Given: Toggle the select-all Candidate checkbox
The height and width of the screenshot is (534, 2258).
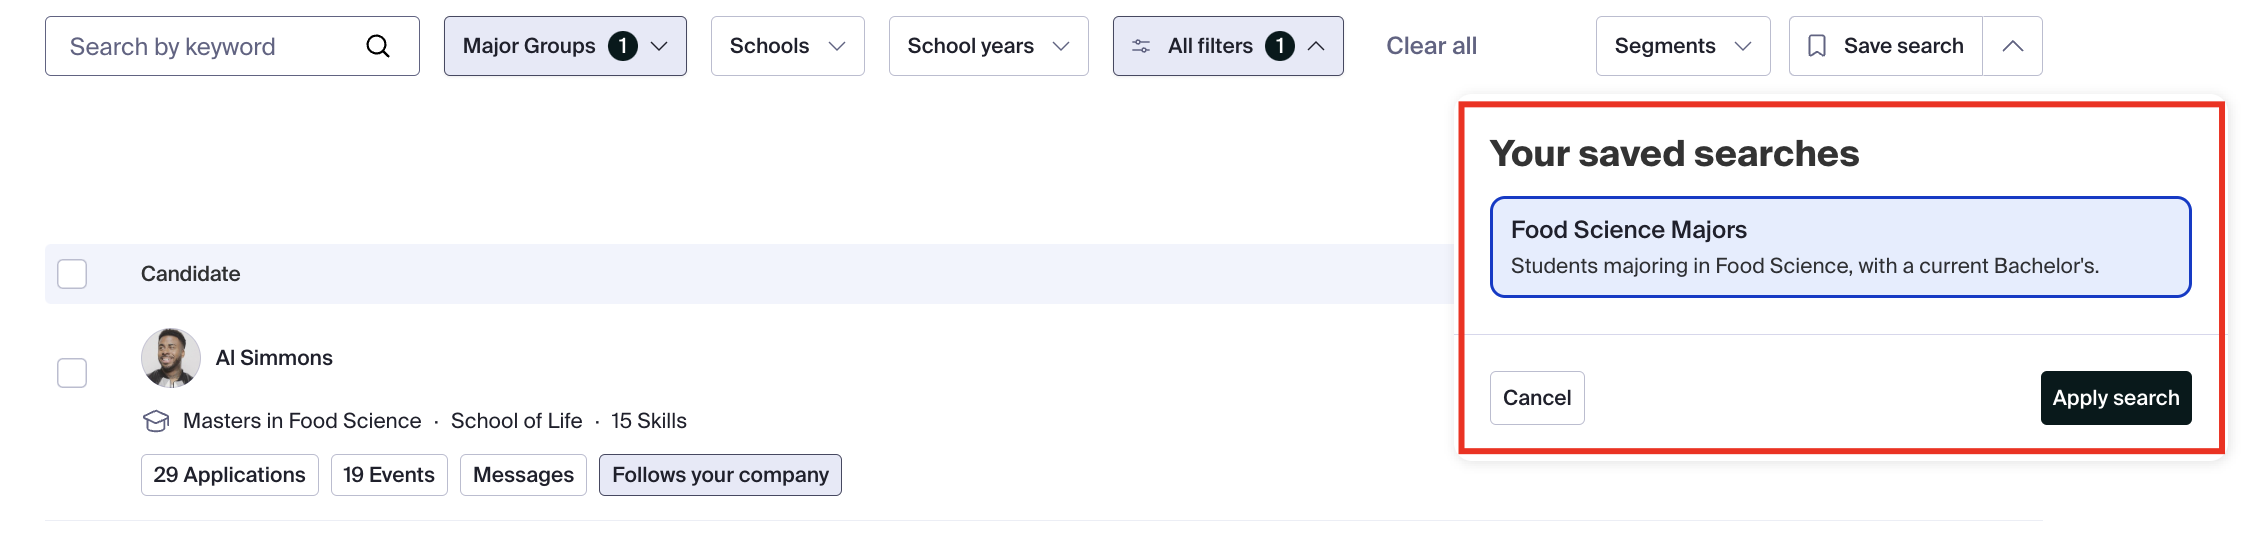Looking at the screenshot, I should [x=72, y=274].
